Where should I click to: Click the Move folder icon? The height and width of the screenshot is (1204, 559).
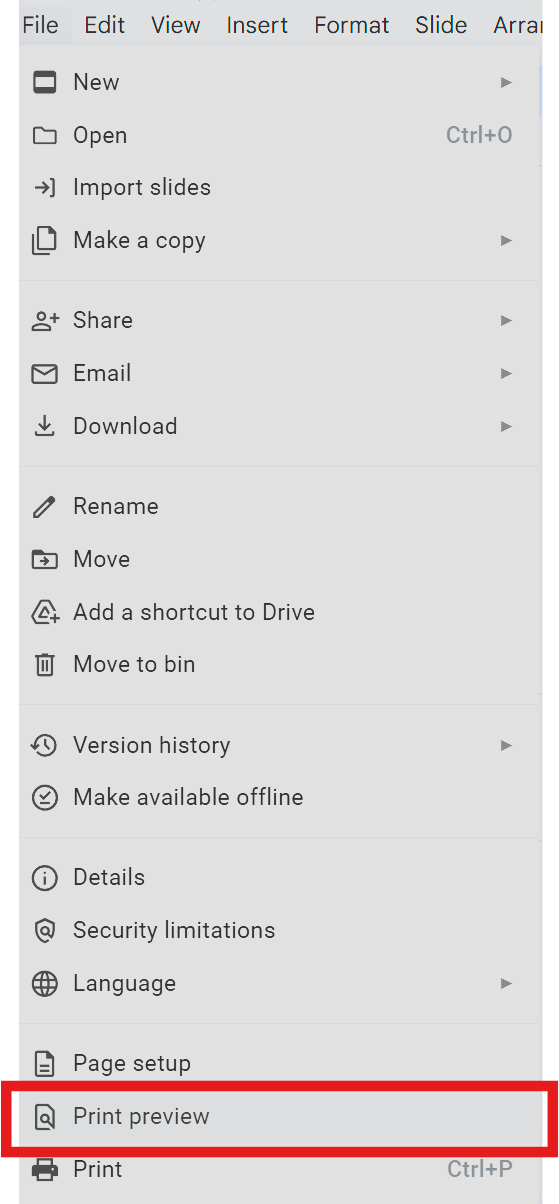[x=44, y=559]
